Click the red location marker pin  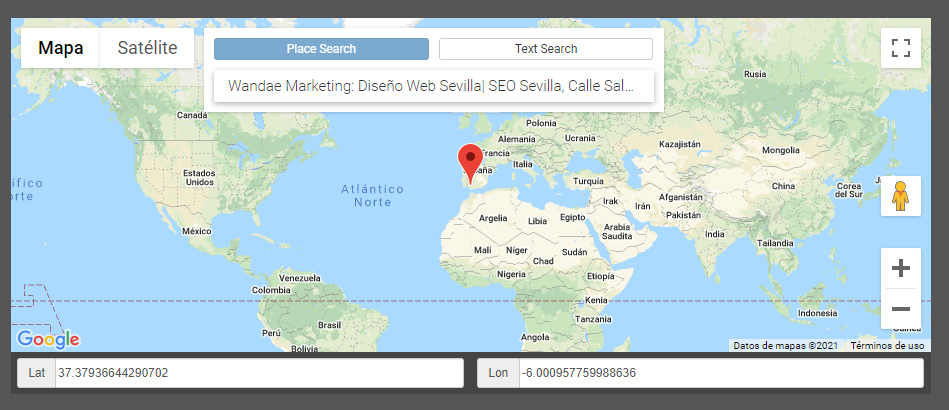470,164
